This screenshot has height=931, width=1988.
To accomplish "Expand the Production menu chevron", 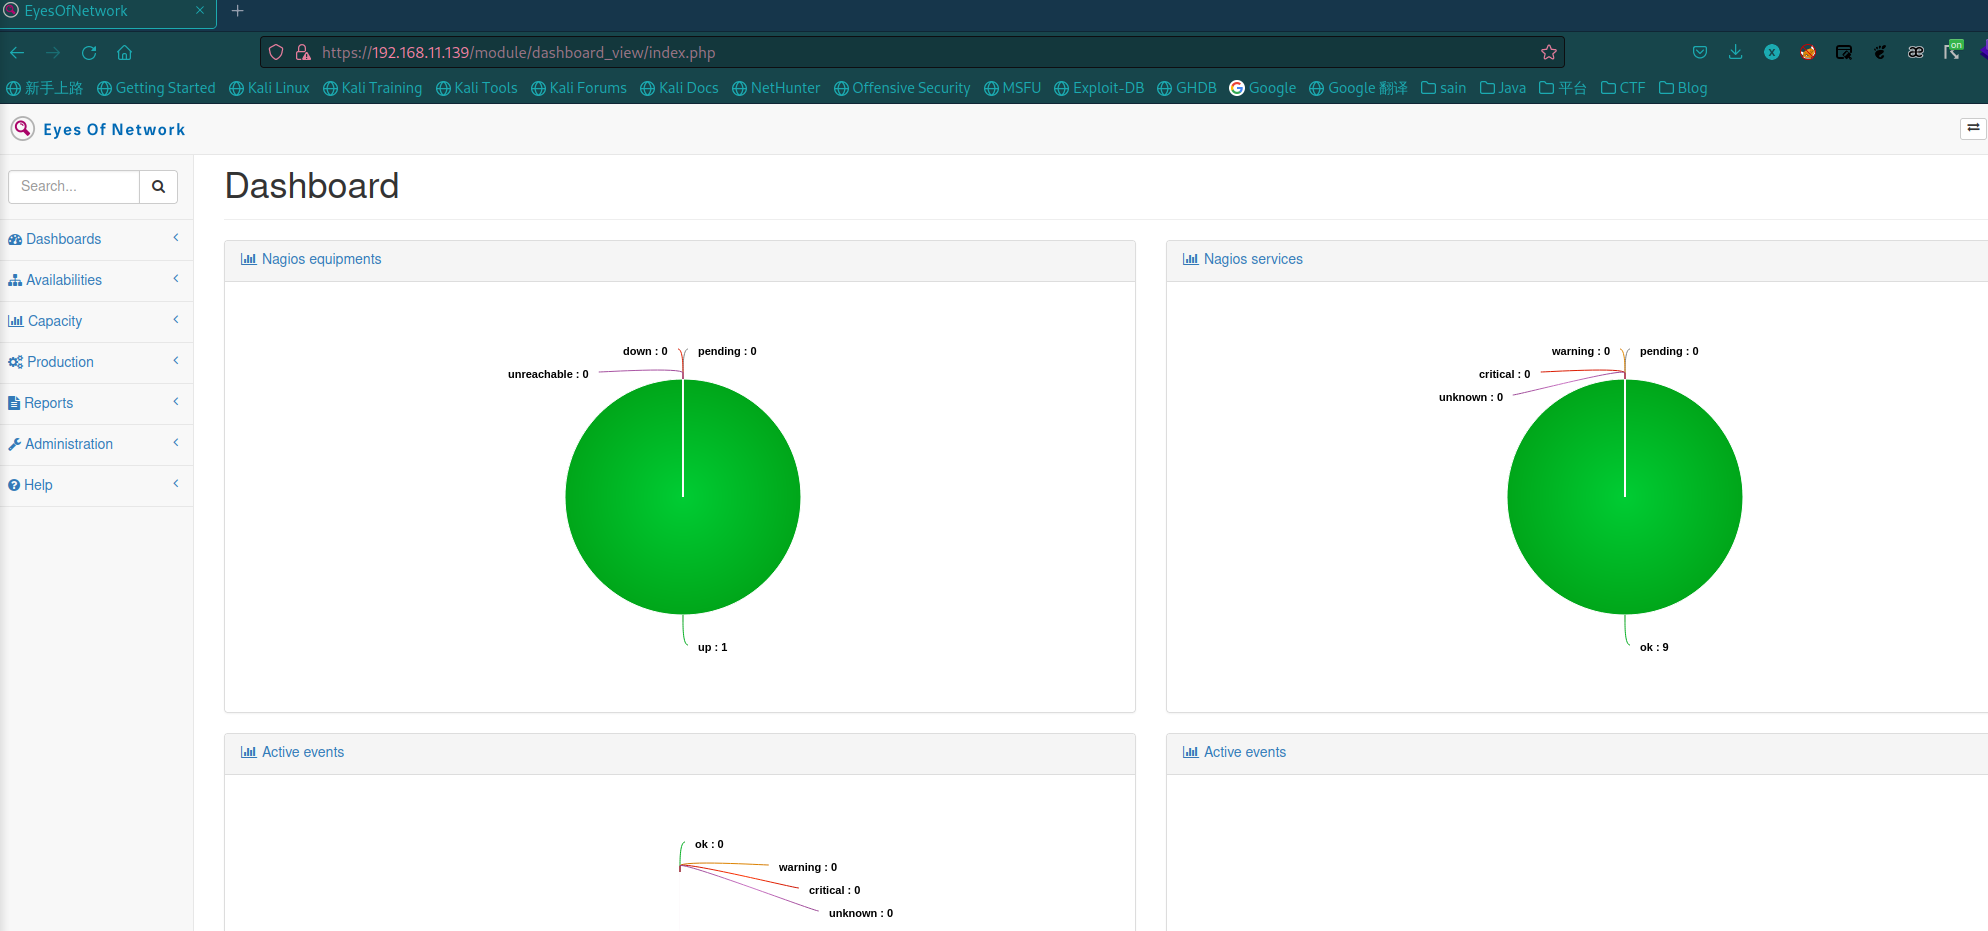I will (x=176, y=361).
